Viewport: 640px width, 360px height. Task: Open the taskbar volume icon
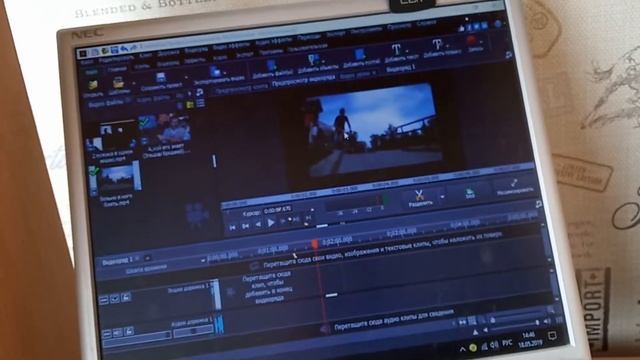tap(494, 345)
